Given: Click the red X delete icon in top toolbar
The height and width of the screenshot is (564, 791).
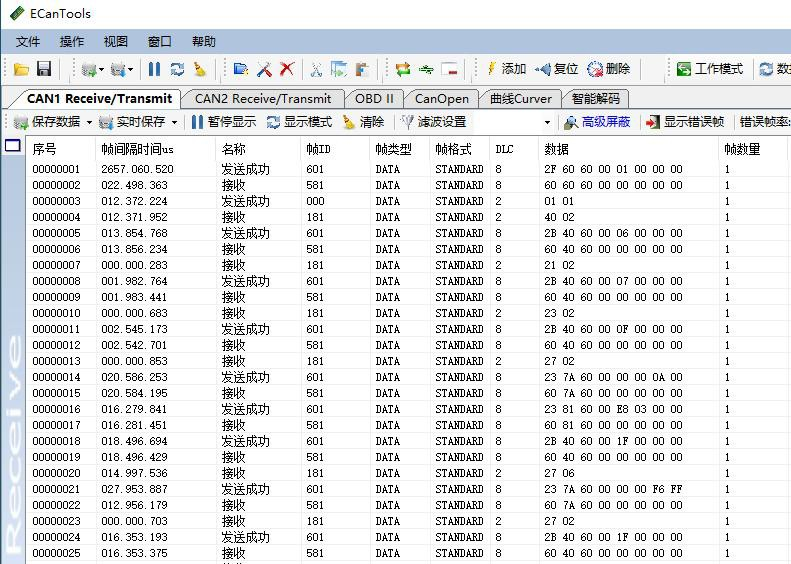Looking at the screenshot, I should (287, 69).
